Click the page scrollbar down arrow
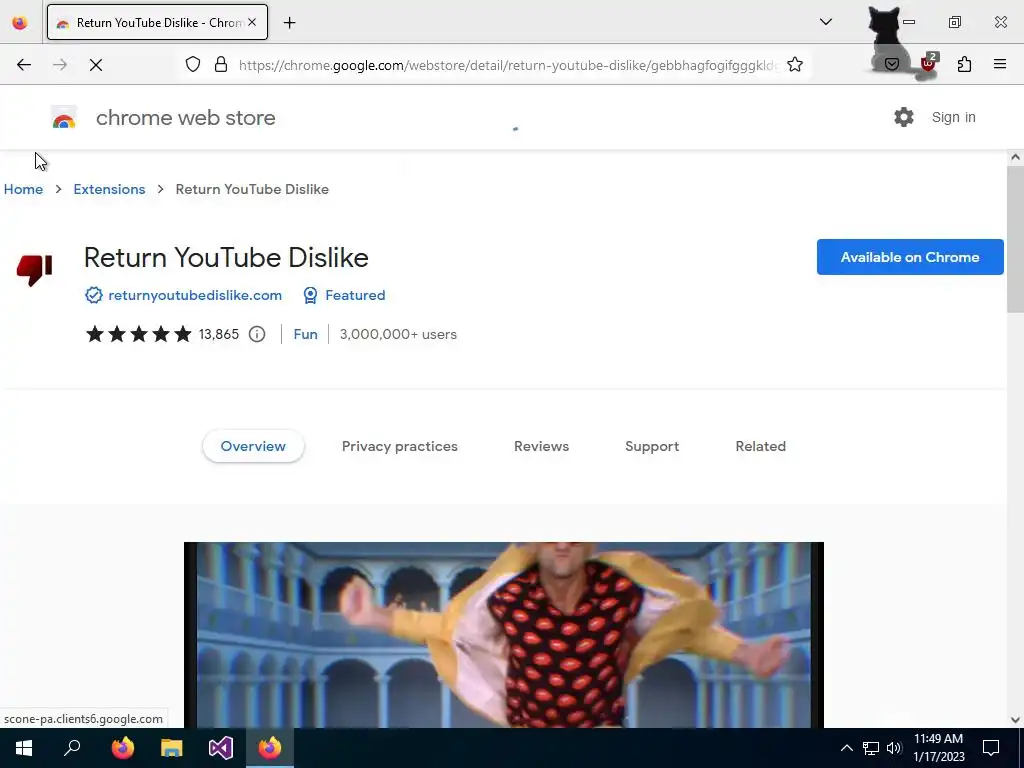 pos(1015,720)
